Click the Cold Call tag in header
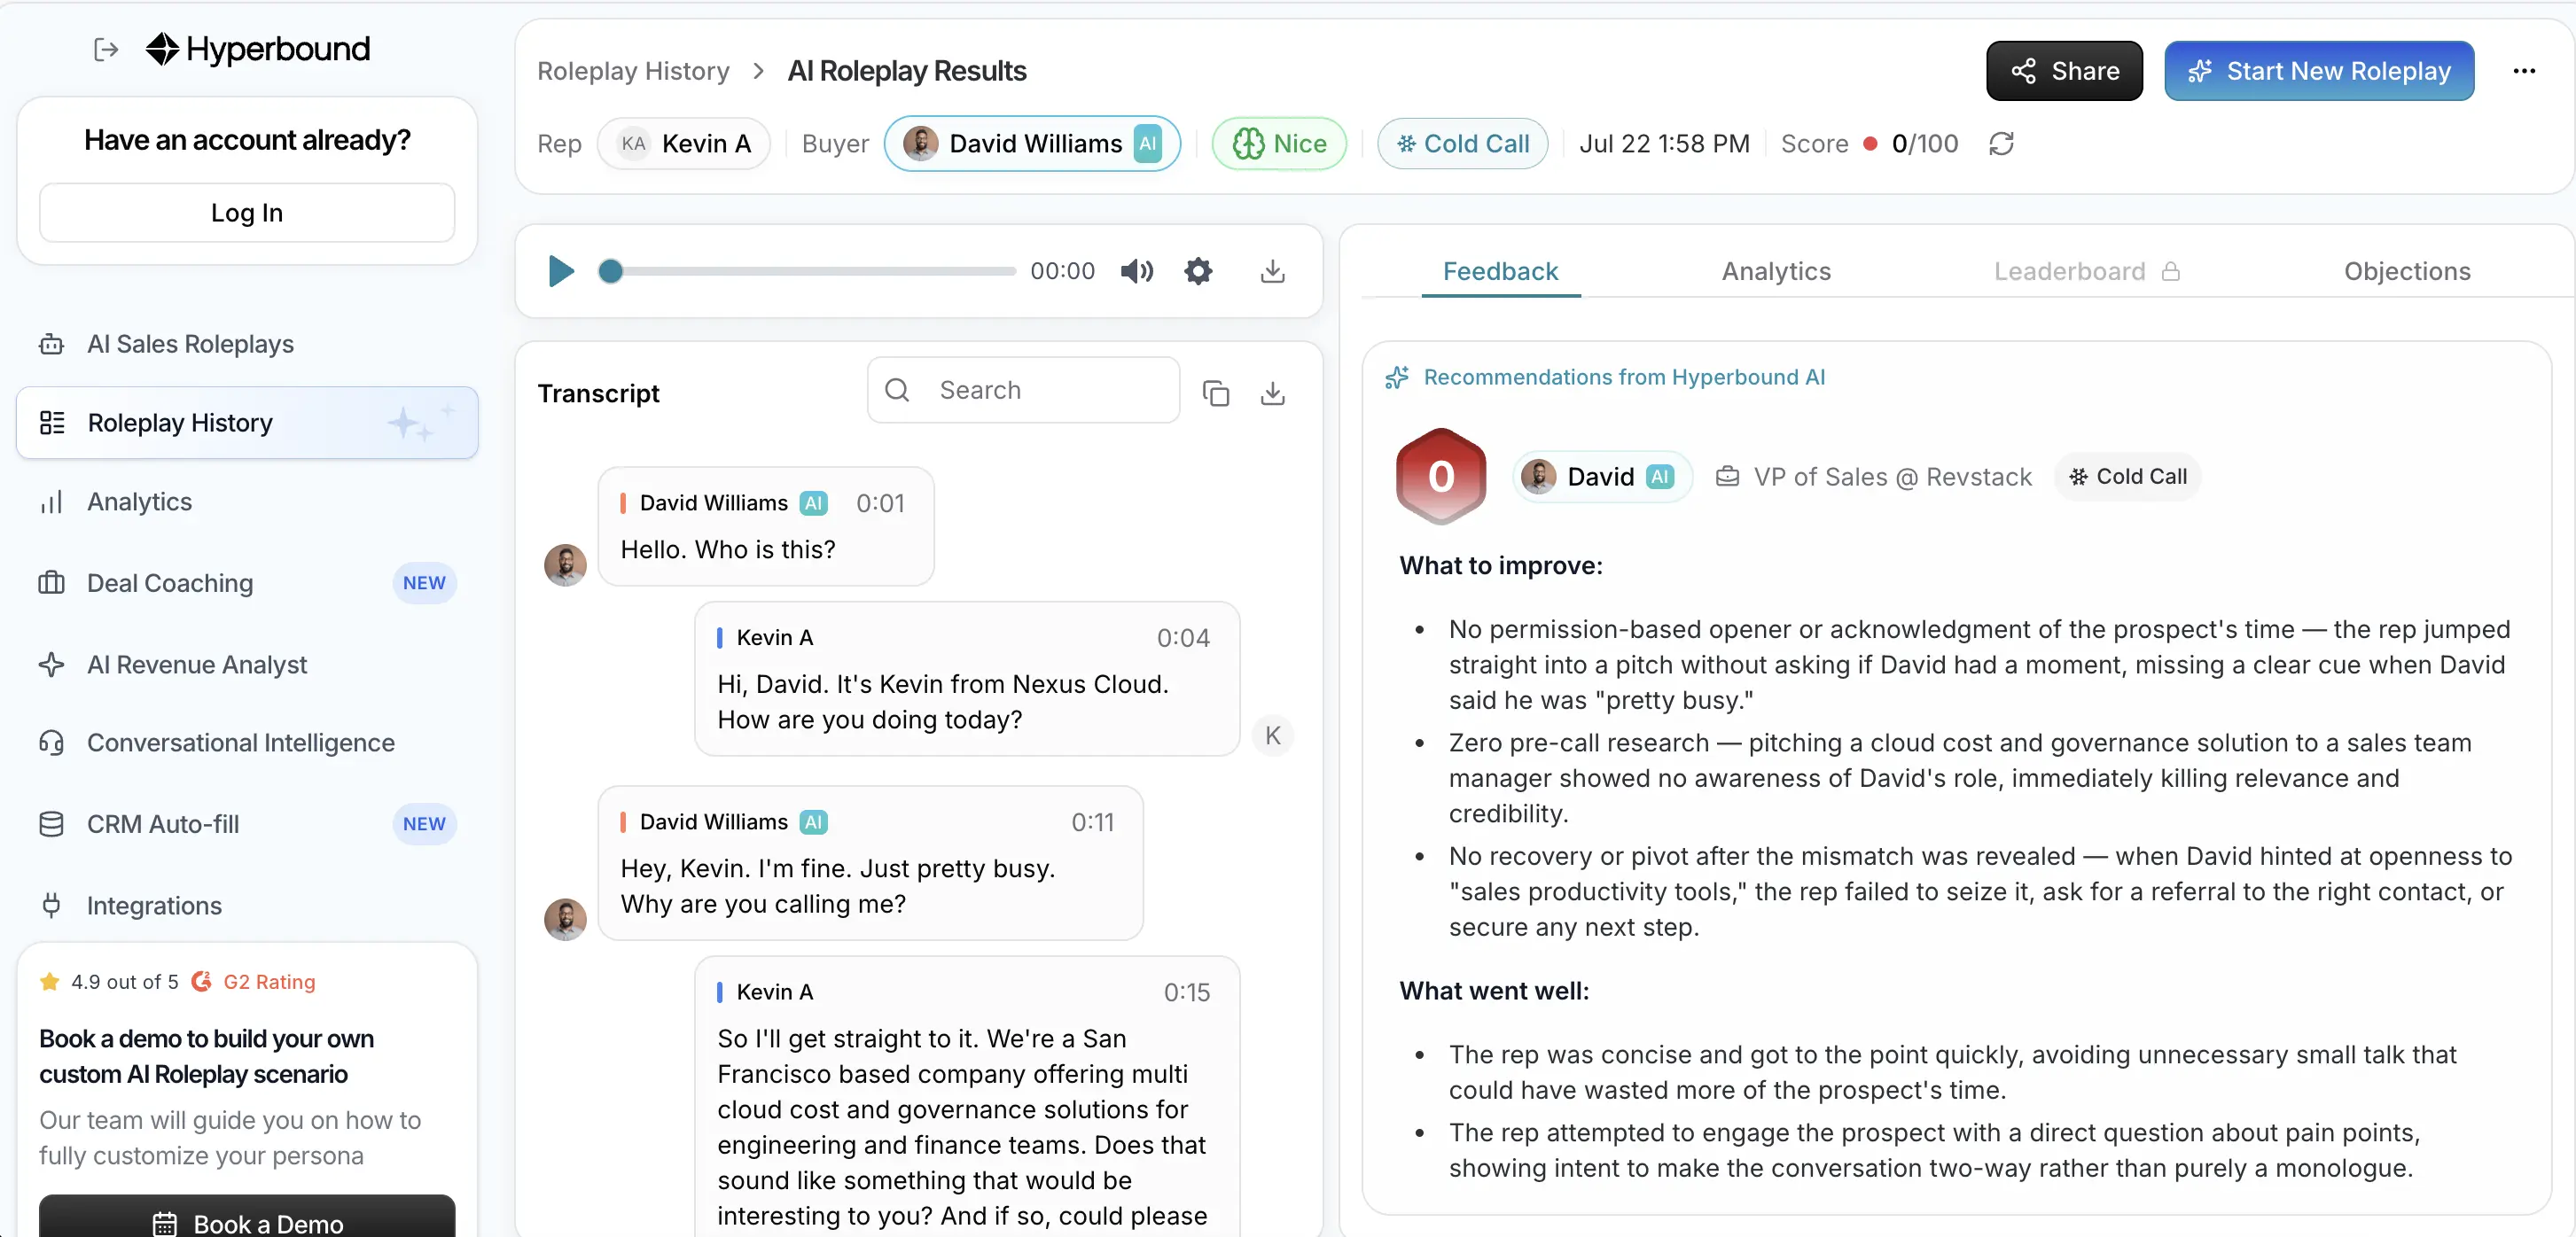 pyautogui.click(x=1463, y=144)
